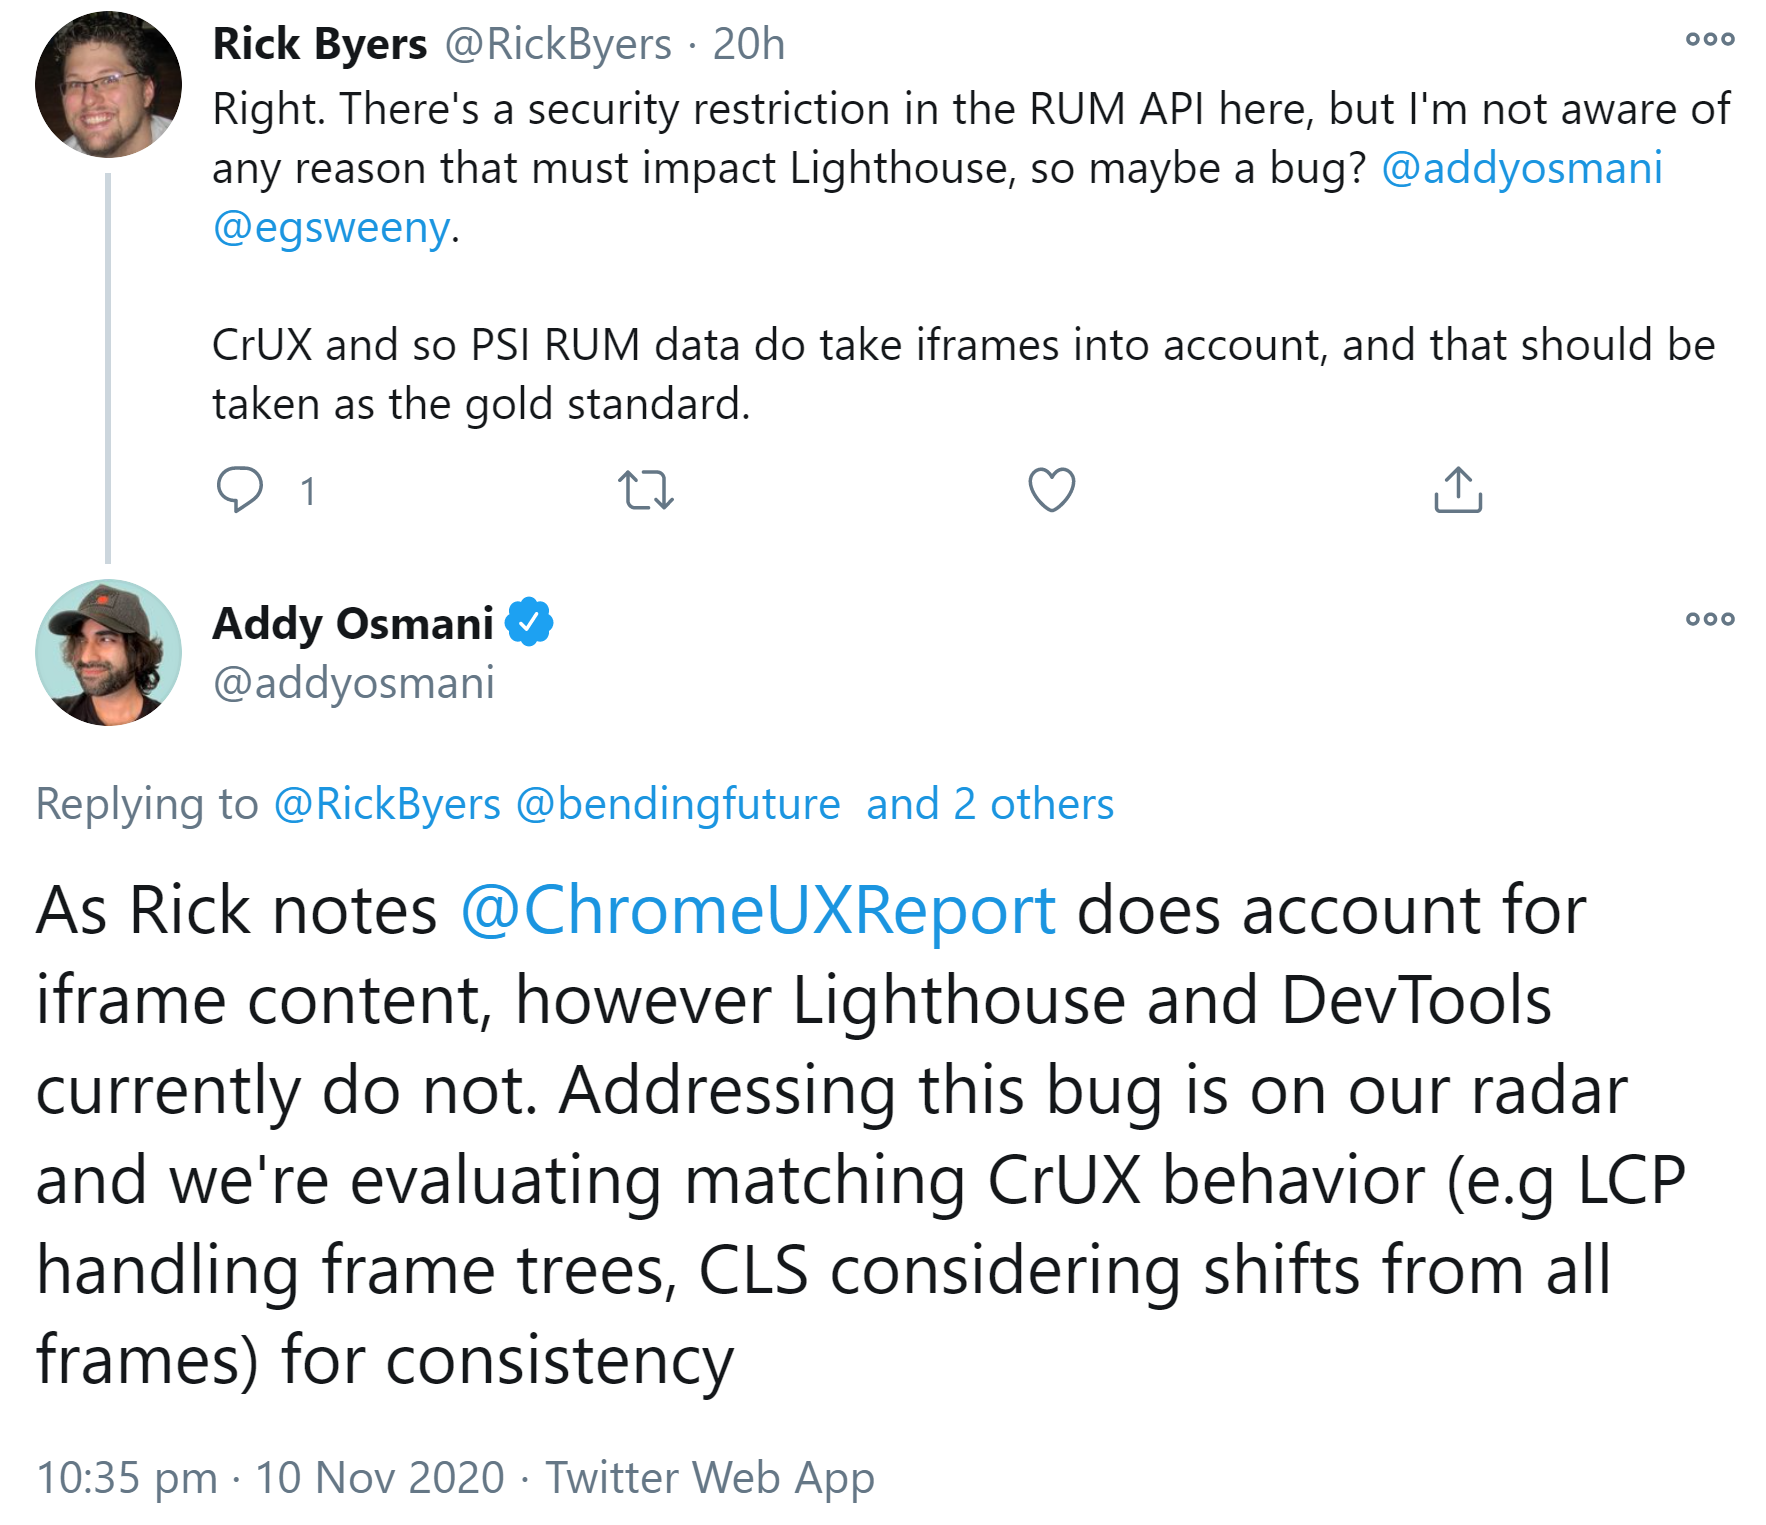Open the 20h timestamp on Rick's tweet
The image size is (1766, 1525).
point(748,44)
